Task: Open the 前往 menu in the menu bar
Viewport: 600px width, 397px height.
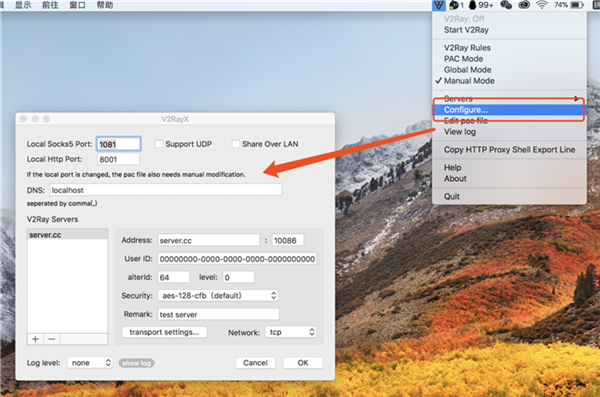Action: click(x=50, y=5)
